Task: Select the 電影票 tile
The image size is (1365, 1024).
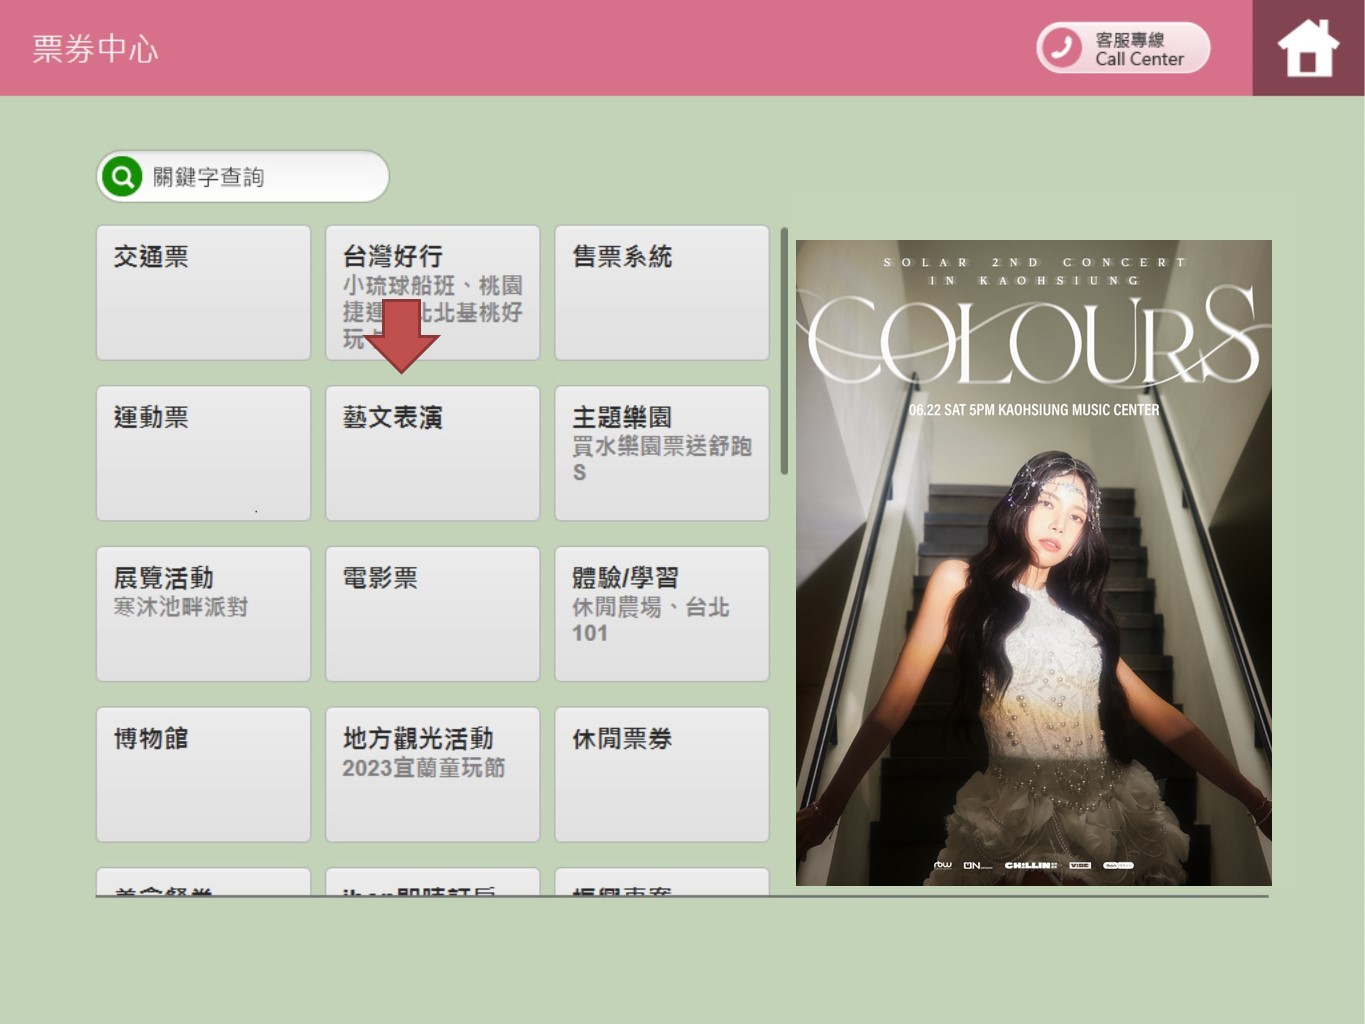Action: tap(433, 614)
